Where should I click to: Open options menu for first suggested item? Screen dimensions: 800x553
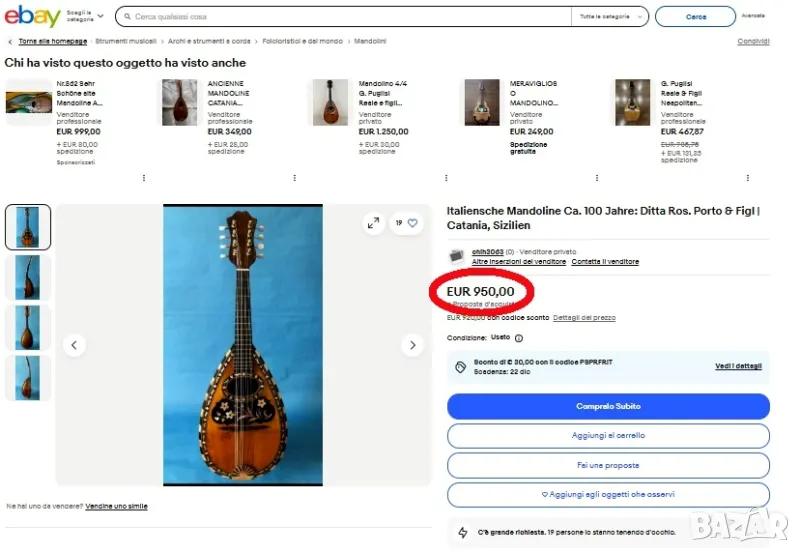coord(143,178)
